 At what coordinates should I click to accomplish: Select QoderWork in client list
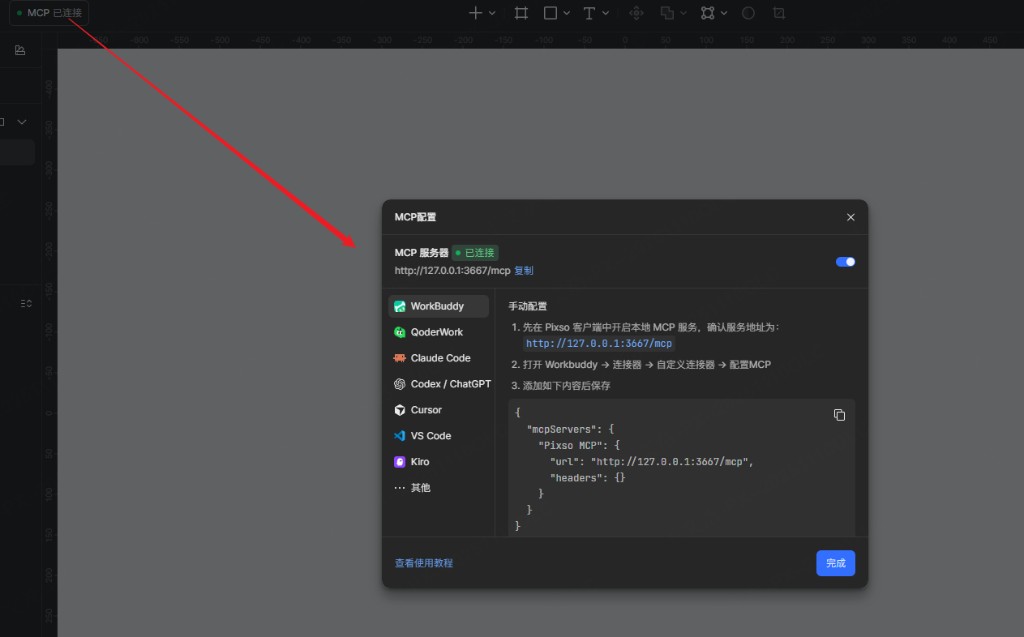click(438, 332)
